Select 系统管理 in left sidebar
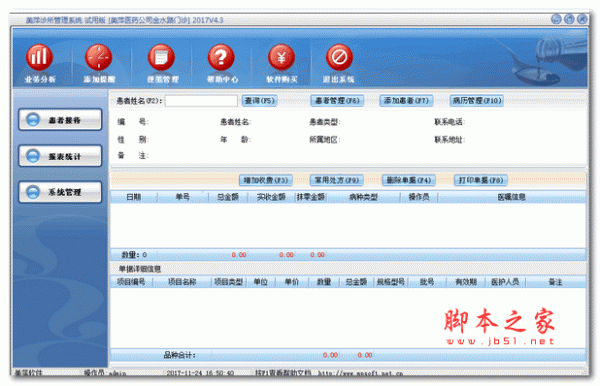The height and width of the screenshot is (386, 600). click(60, 192)
